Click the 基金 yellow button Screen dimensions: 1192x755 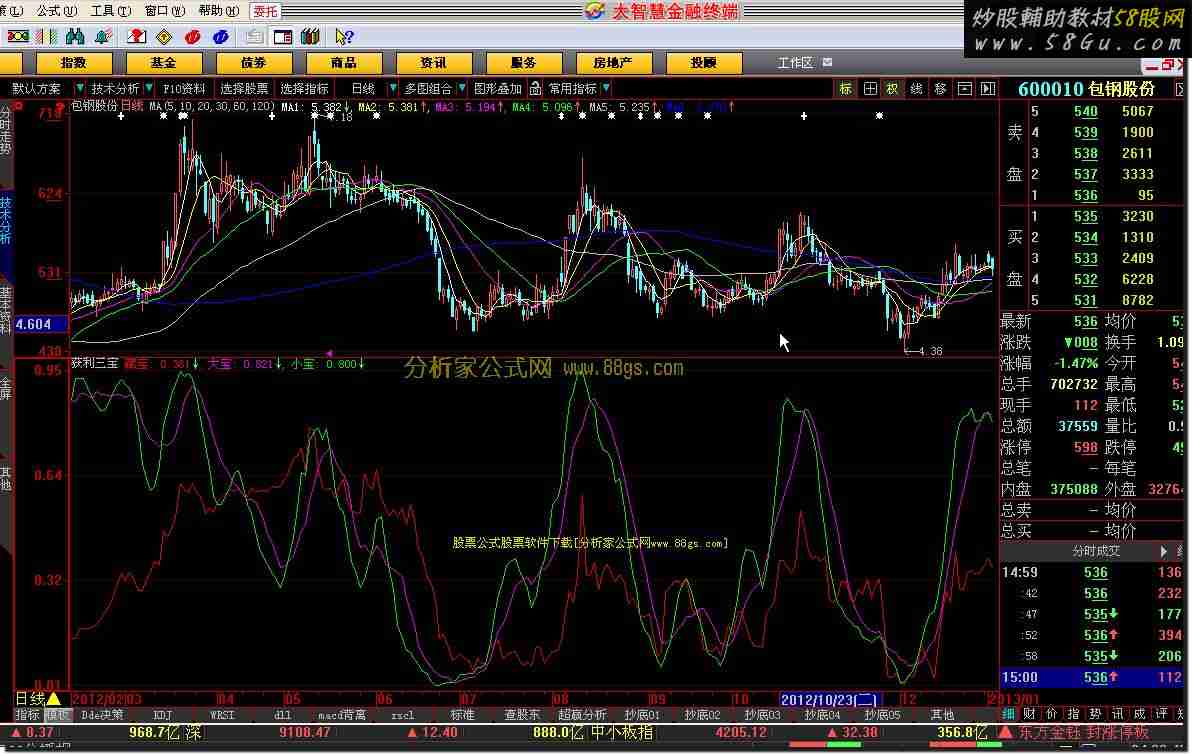(x=163, y=62)
